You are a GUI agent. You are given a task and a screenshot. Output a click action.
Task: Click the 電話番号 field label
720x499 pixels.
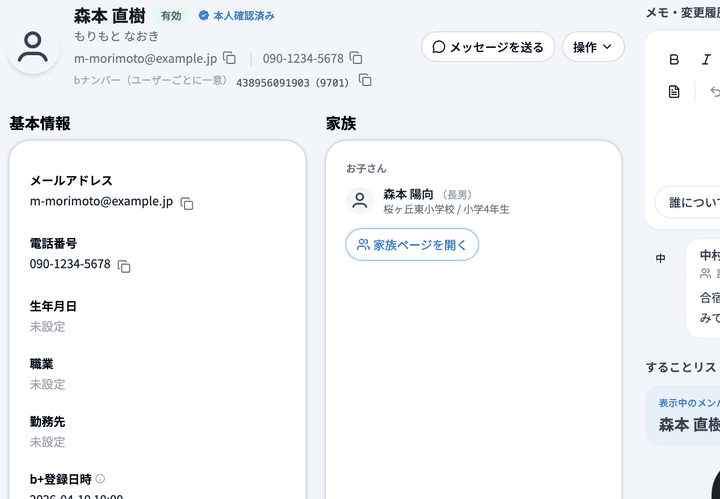(x=53, y=243)
